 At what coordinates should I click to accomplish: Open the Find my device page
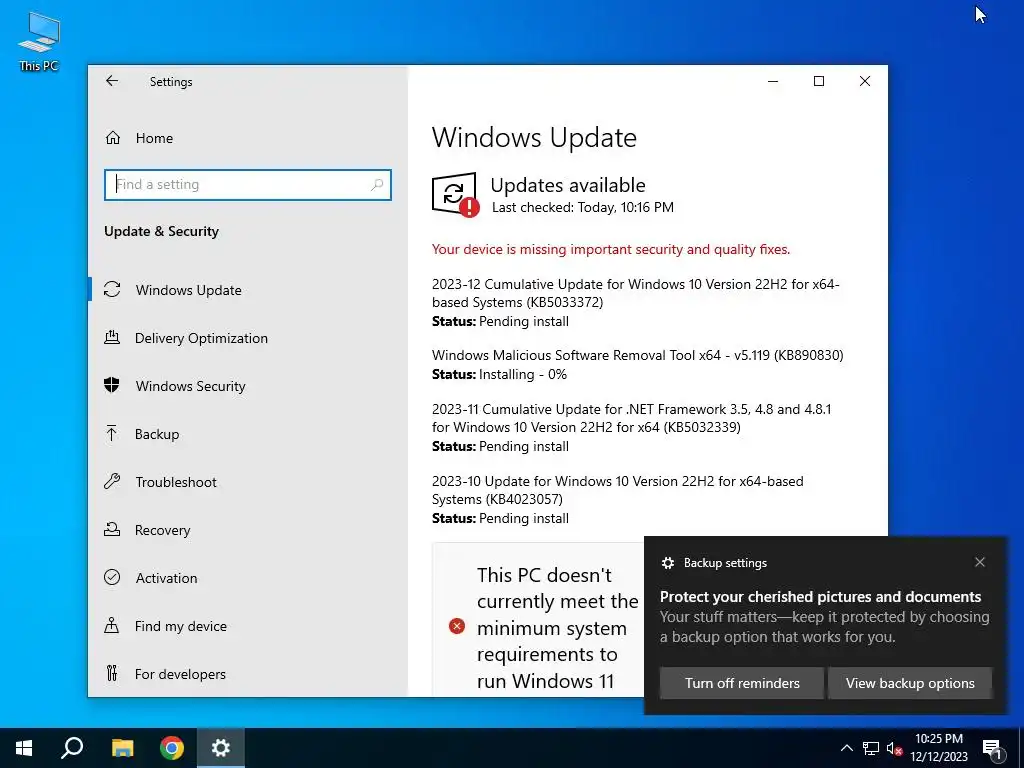[180, 626]
